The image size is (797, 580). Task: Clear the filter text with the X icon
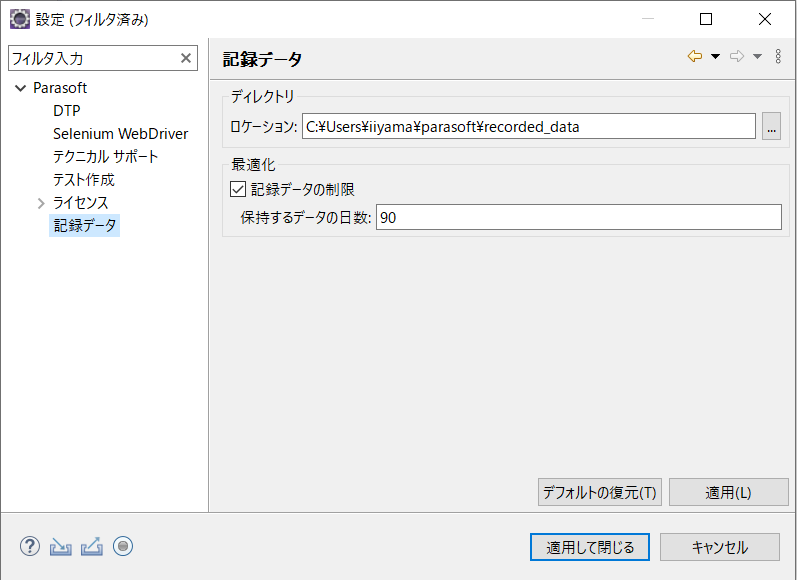coord(186,58)
